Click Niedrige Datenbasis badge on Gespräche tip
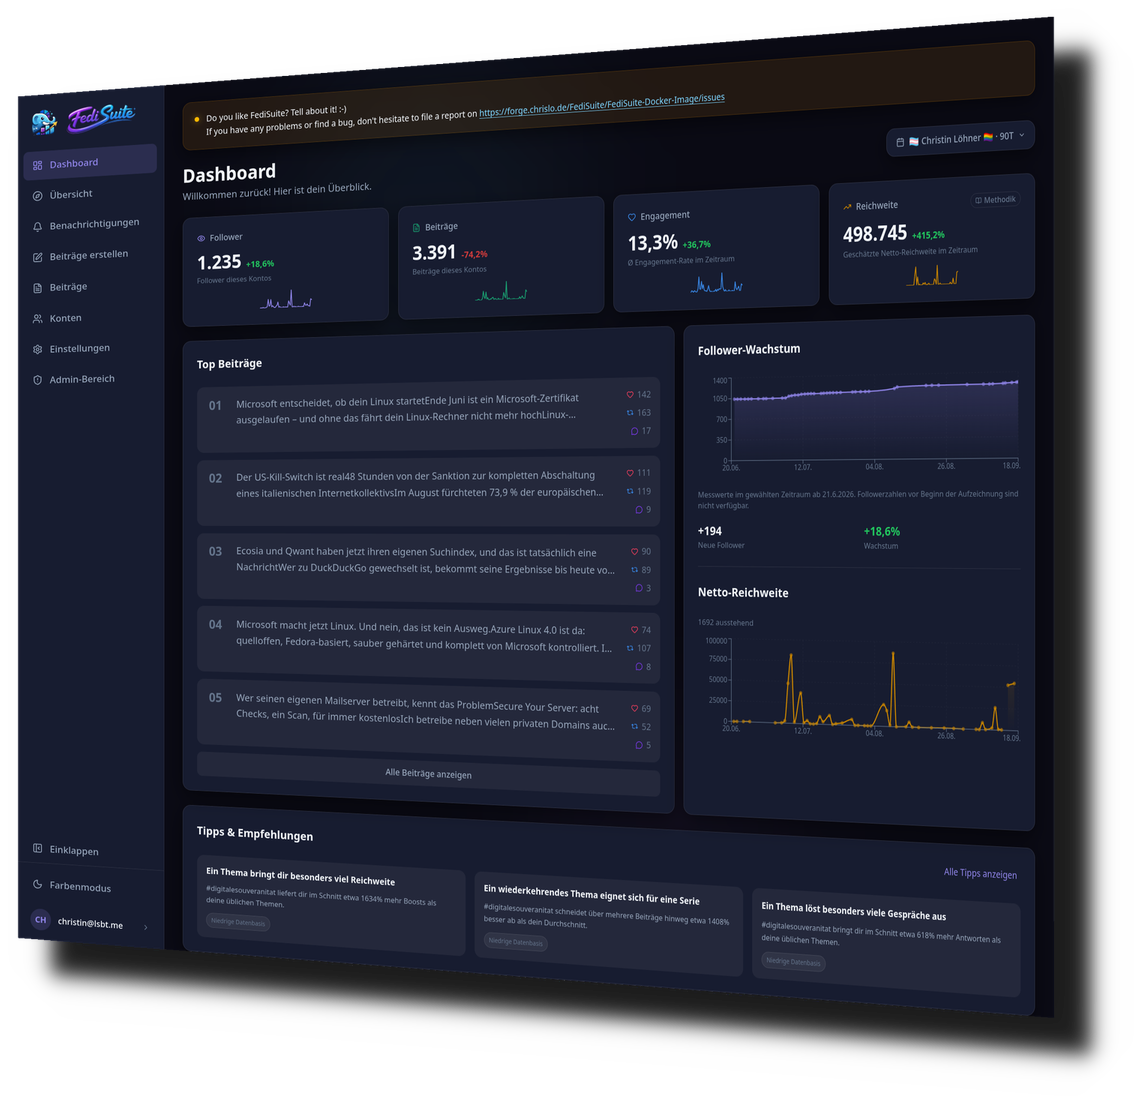 point(793,962)
